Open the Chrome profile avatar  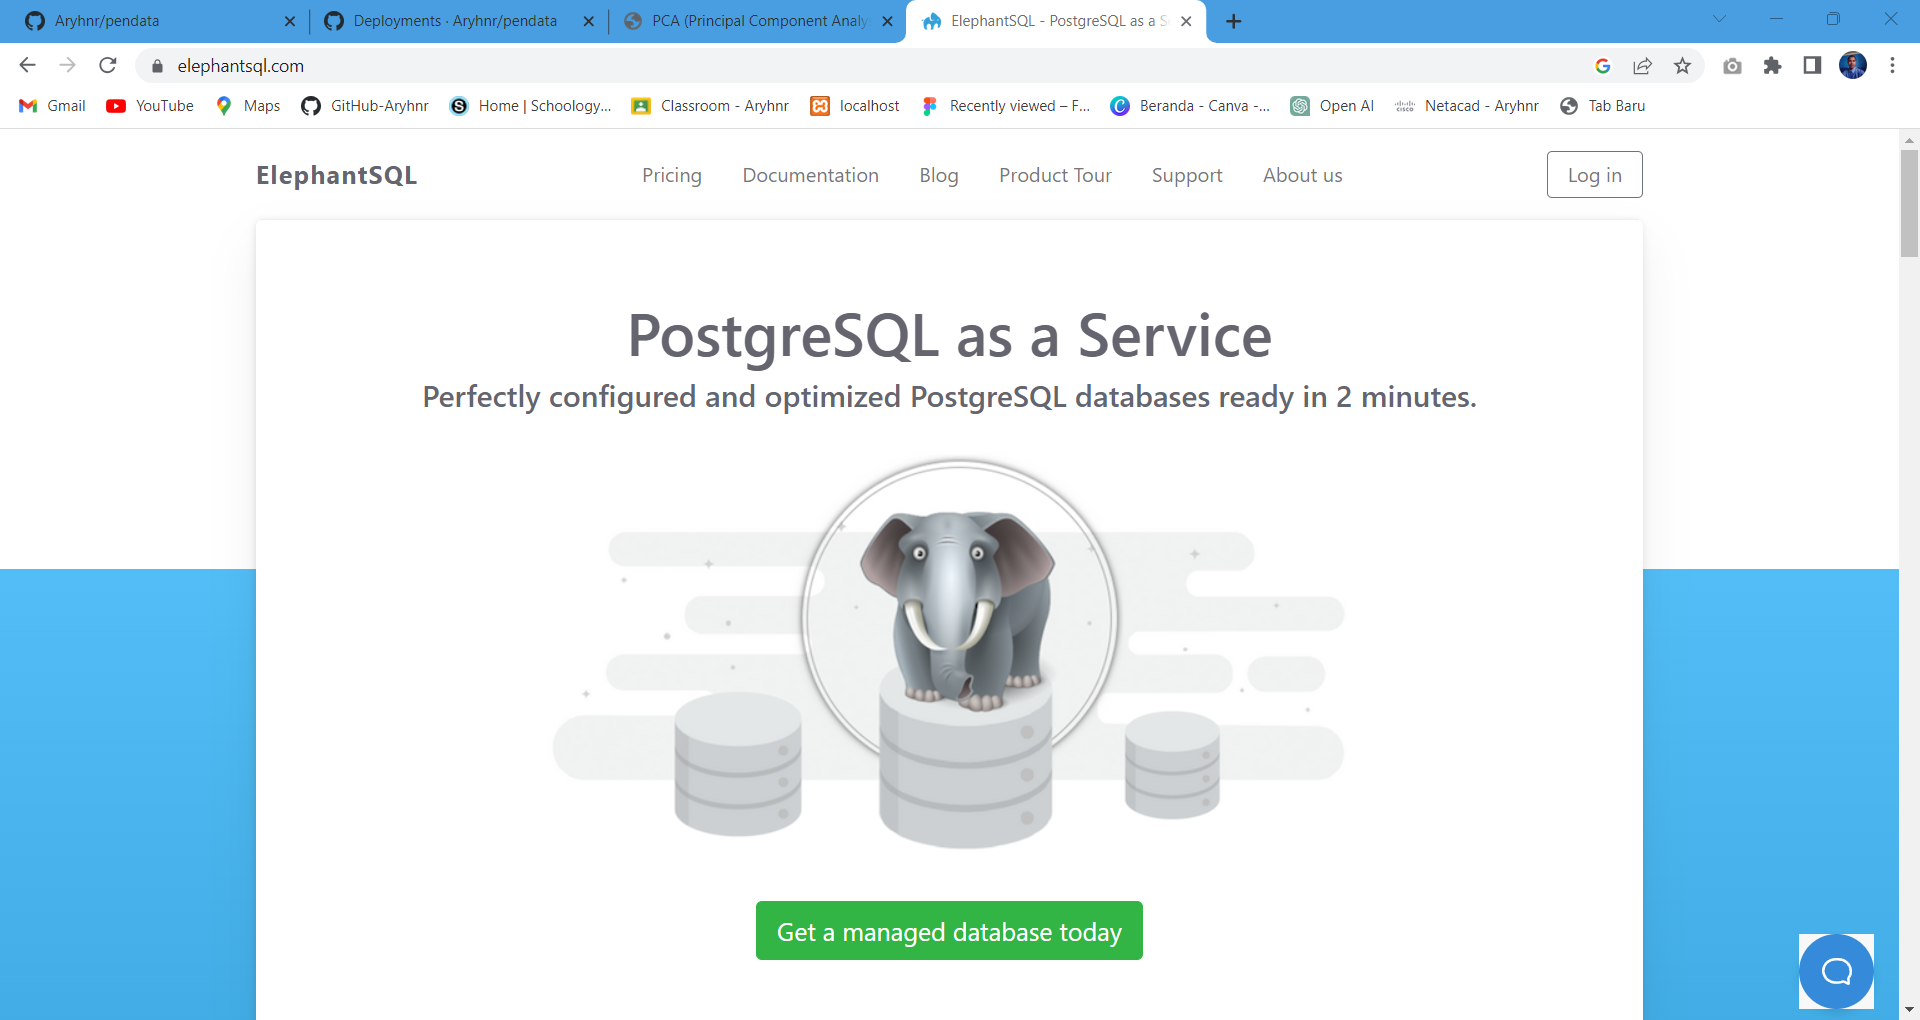(x=1852, y=66)
